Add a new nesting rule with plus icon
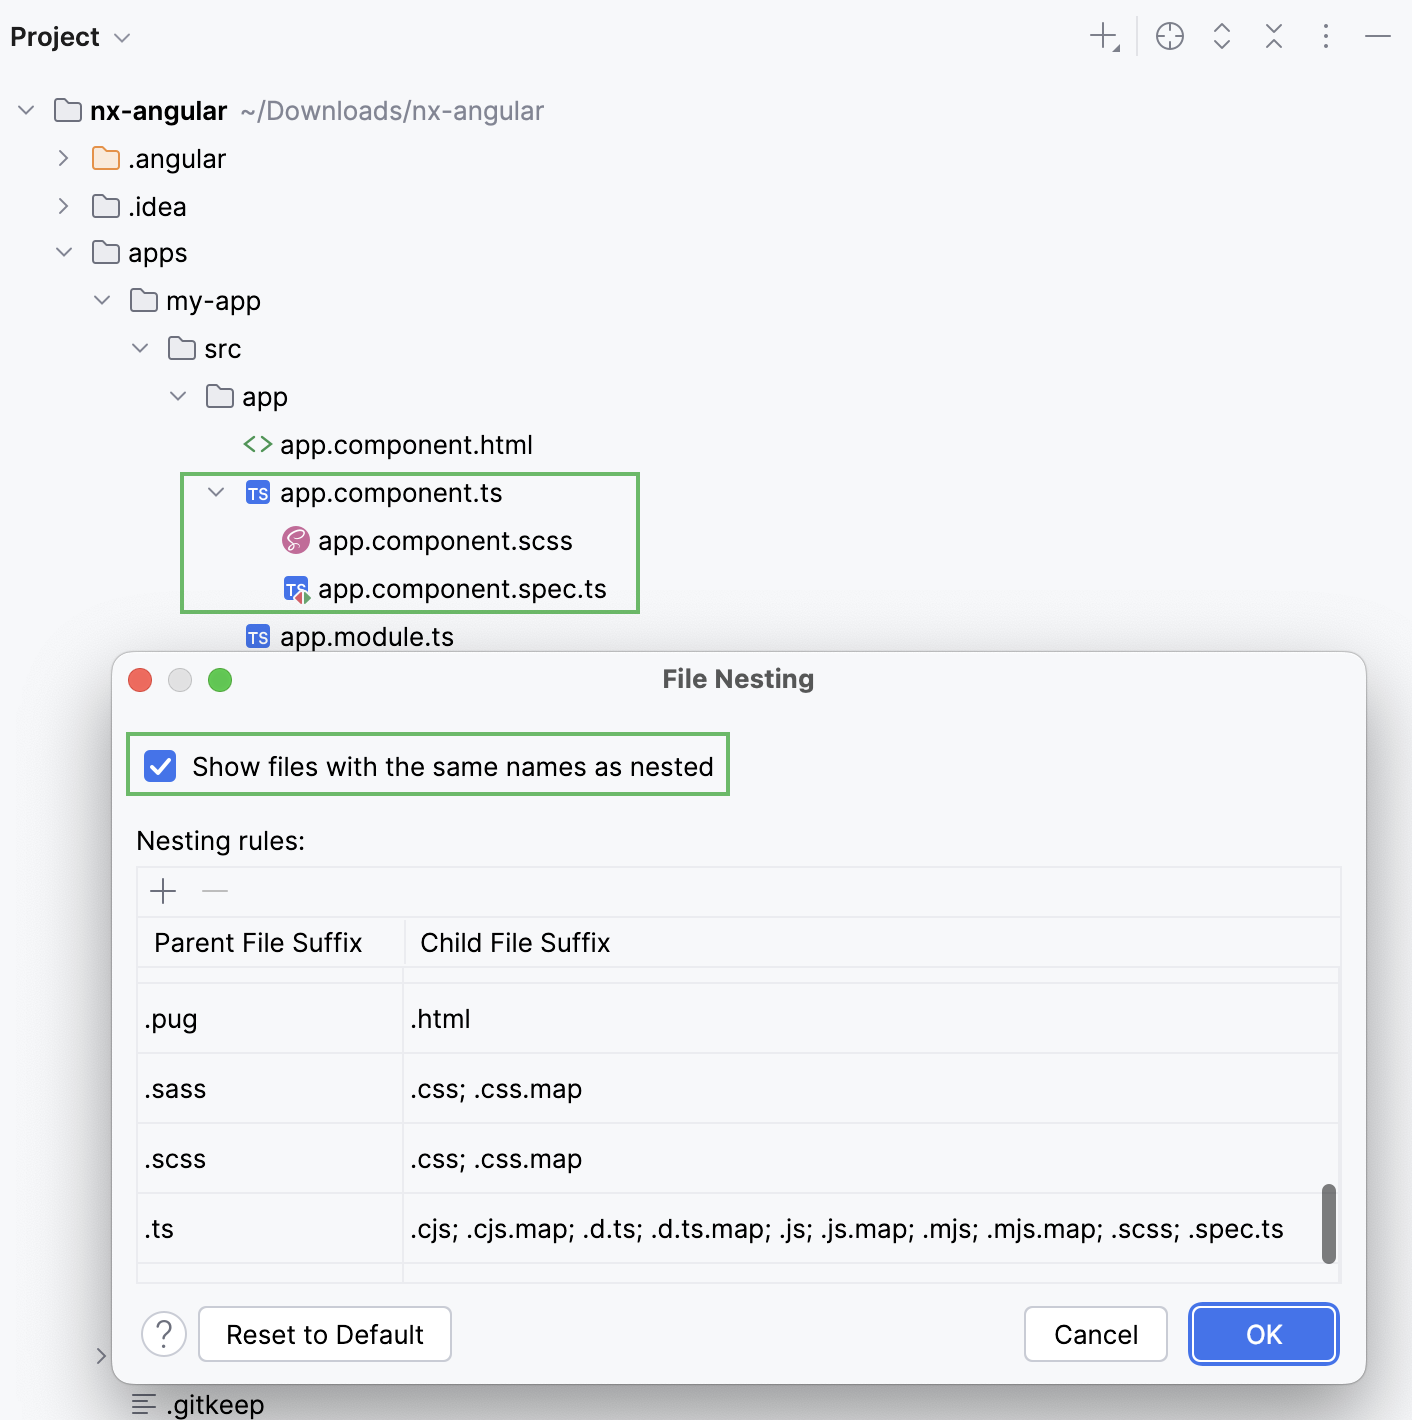This screenshot has width=1412, height=1420. (162, 891)
